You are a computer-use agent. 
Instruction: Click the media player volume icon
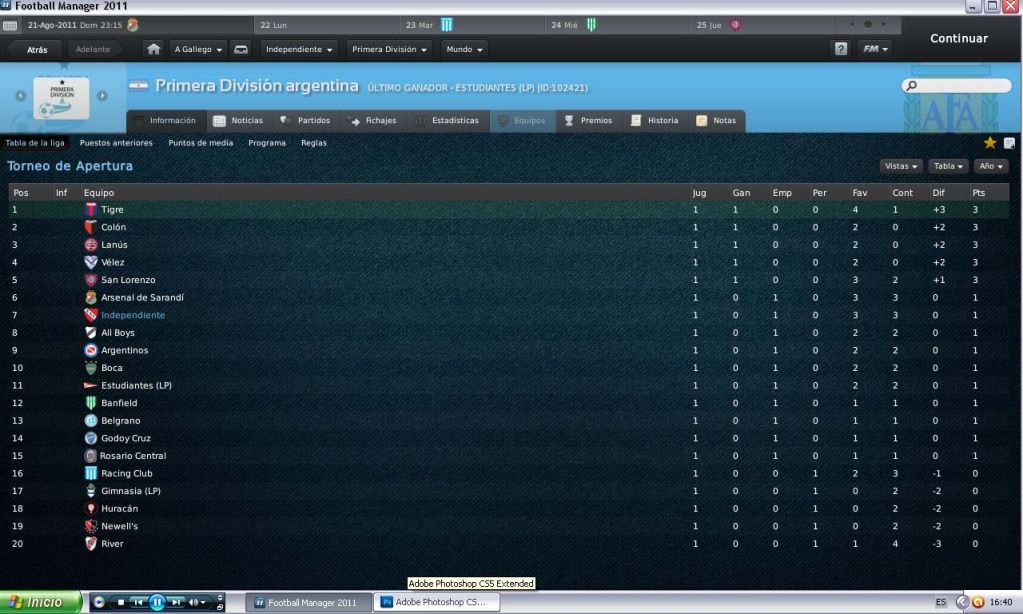[193, 602]
